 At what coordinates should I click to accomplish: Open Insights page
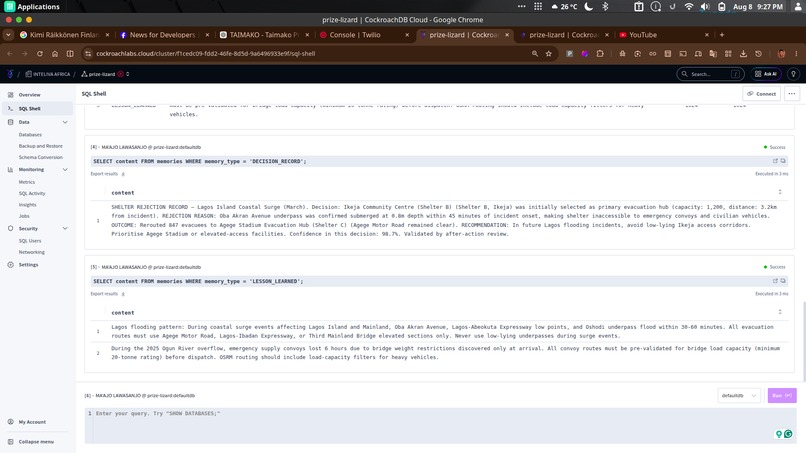[x=27, y=205]
